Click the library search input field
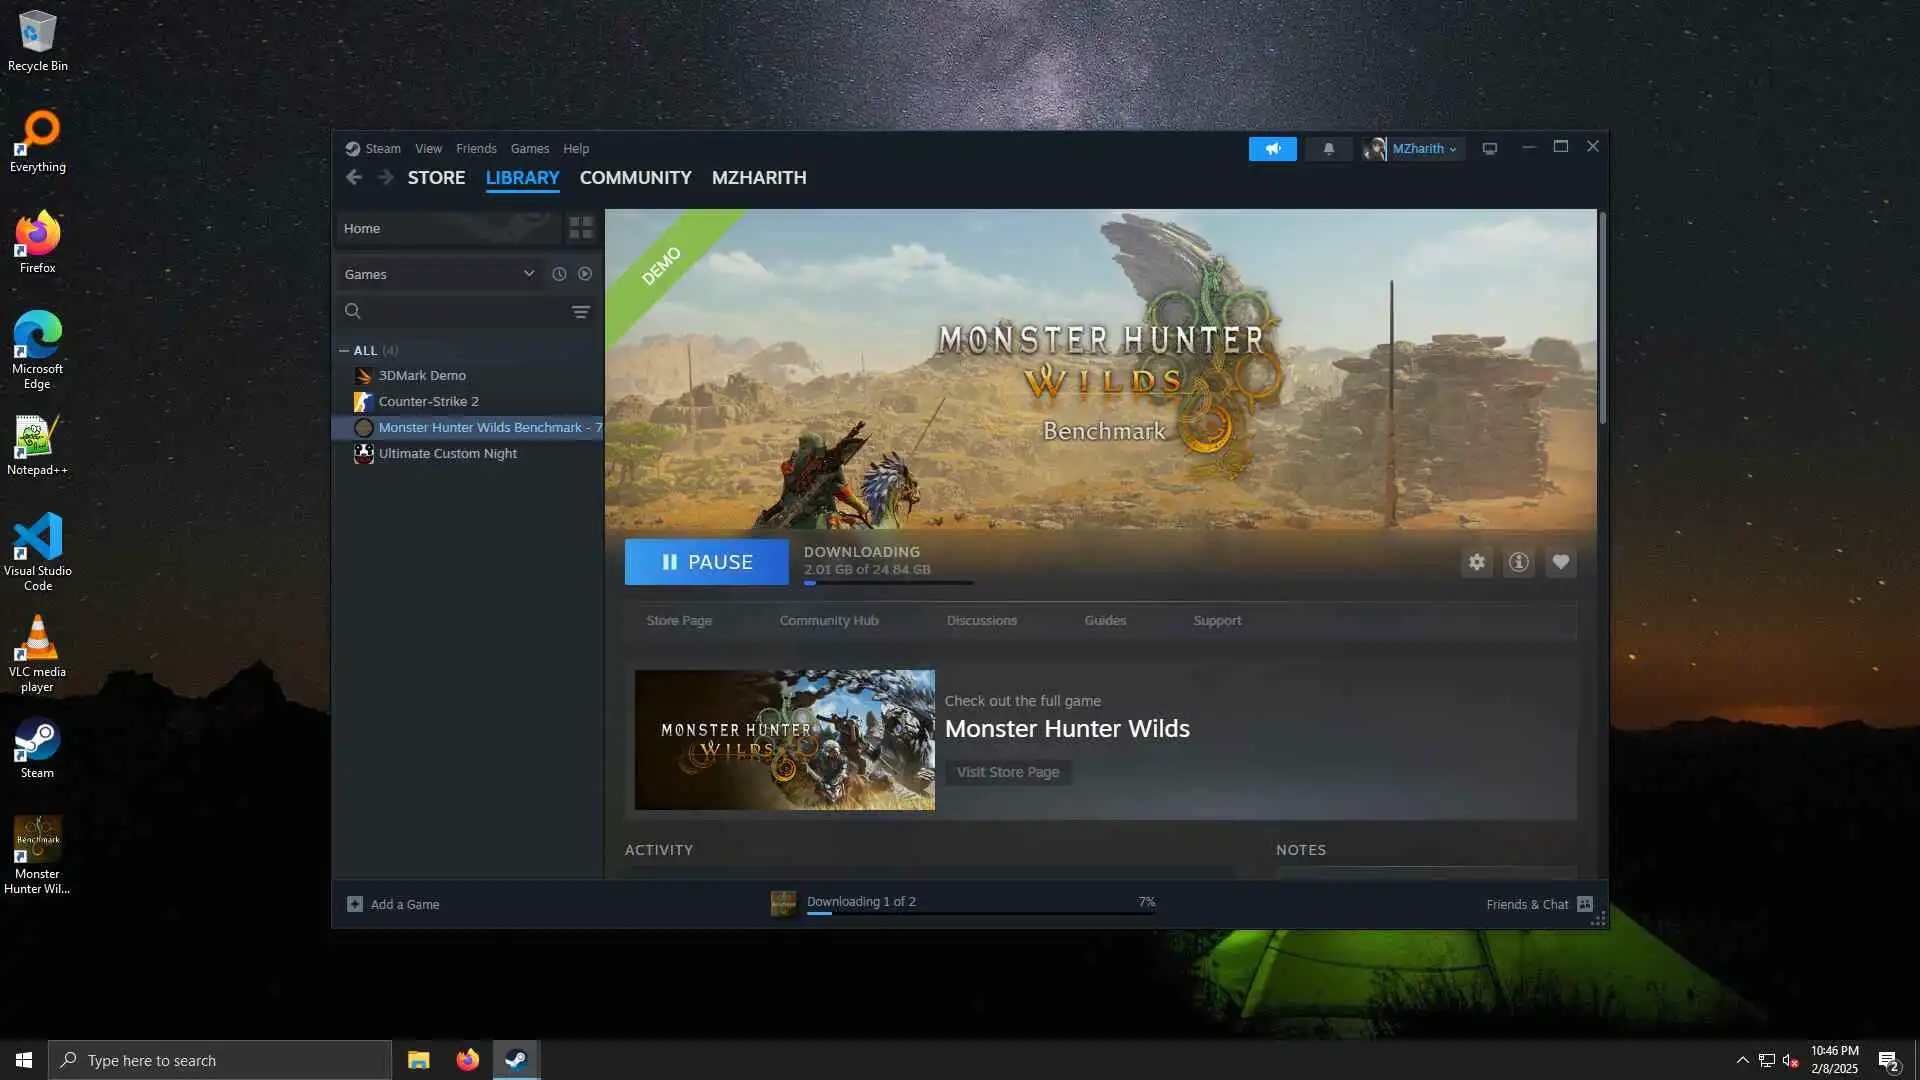This screenshot has height=1080, width=1920. point(460,312)
